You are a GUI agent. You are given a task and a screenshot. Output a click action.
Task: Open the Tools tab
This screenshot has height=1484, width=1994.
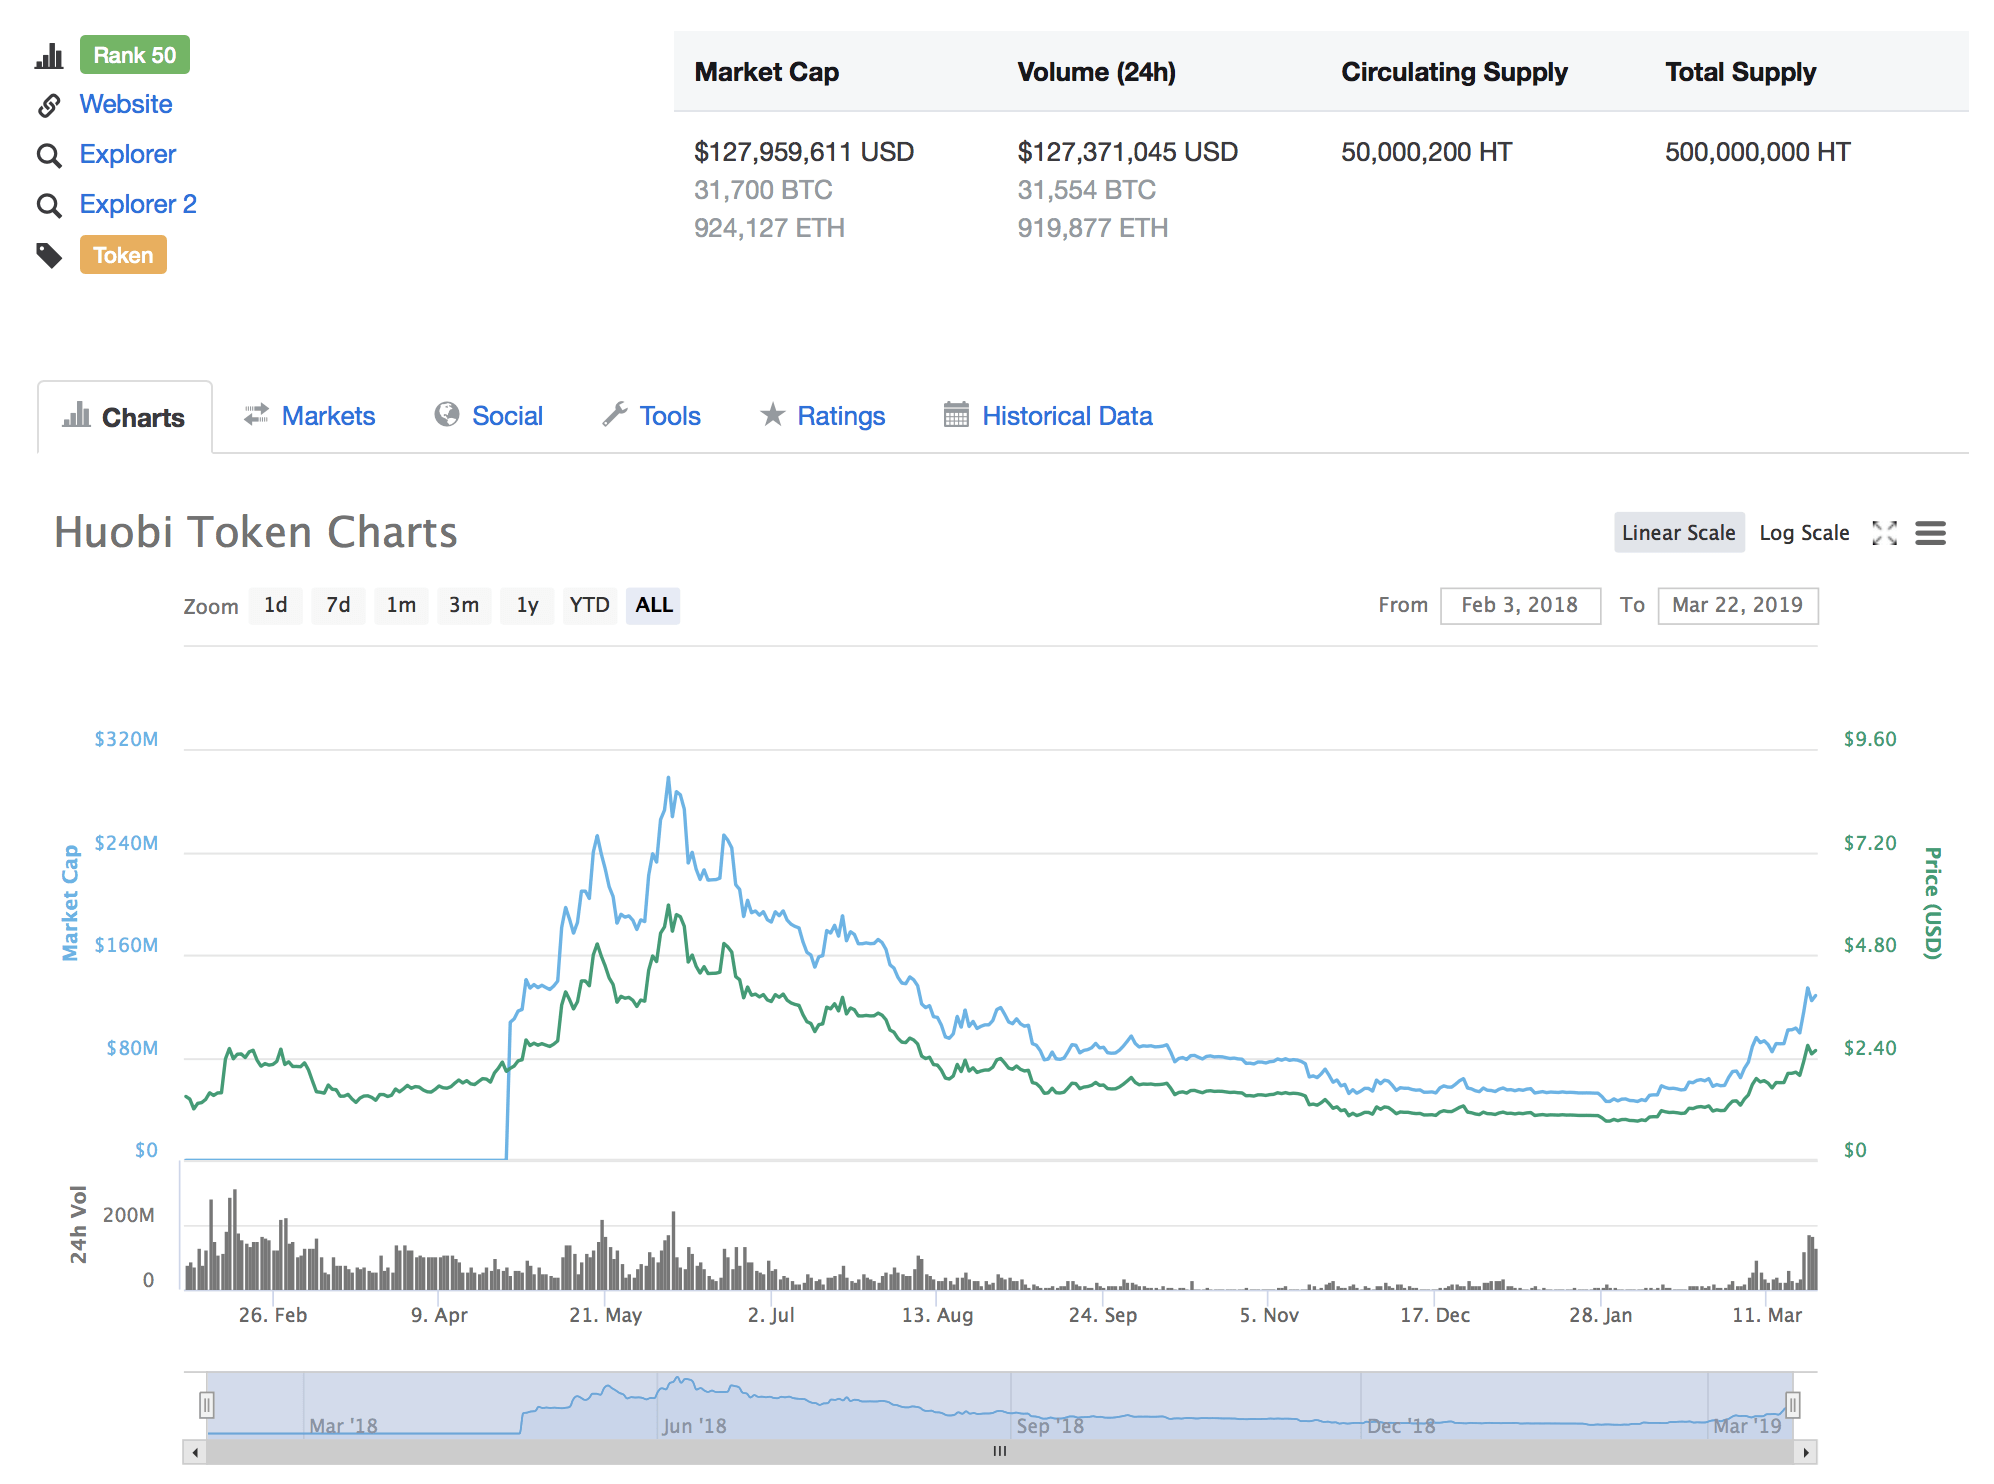coord(652,416)
